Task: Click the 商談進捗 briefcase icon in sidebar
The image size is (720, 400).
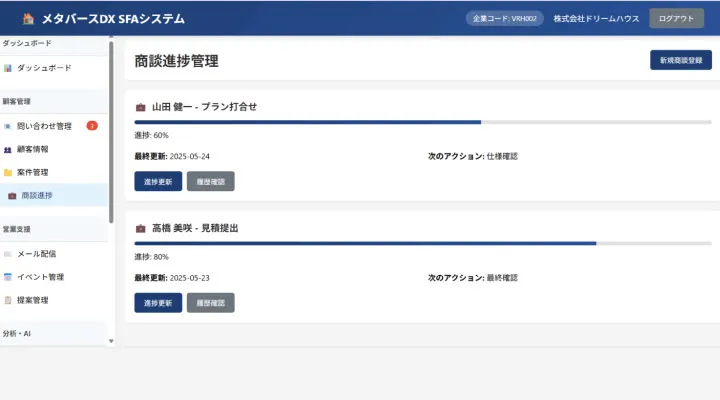Action: pos(12,196)
